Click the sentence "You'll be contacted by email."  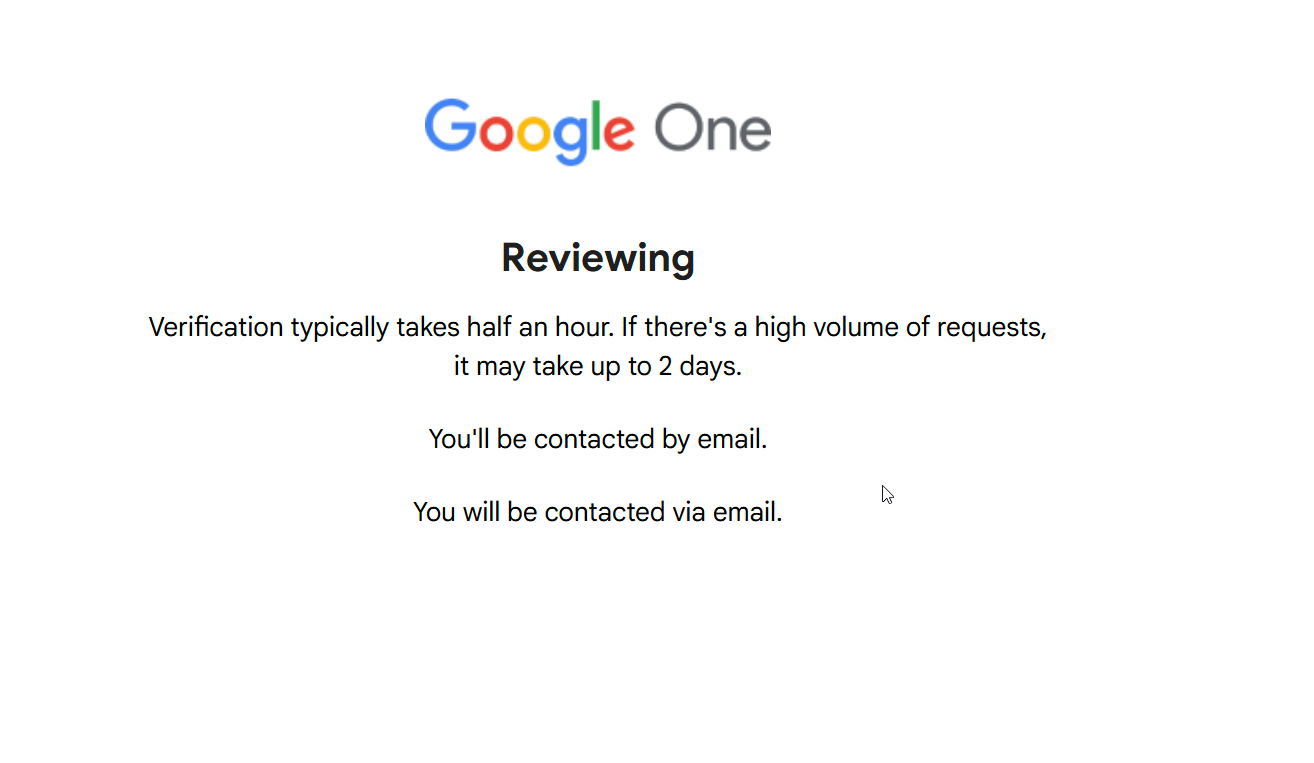598,439
